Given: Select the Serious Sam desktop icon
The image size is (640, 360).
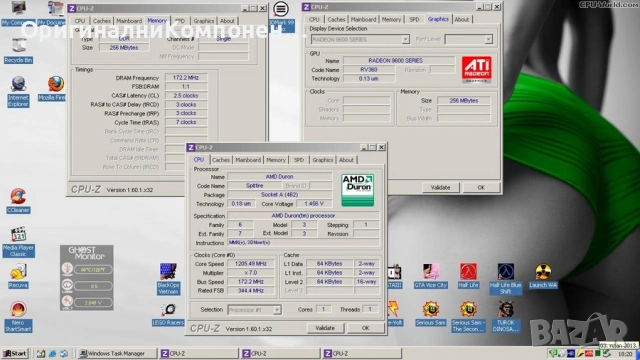Looking at the screenshot, I should (x=431, y=313).
